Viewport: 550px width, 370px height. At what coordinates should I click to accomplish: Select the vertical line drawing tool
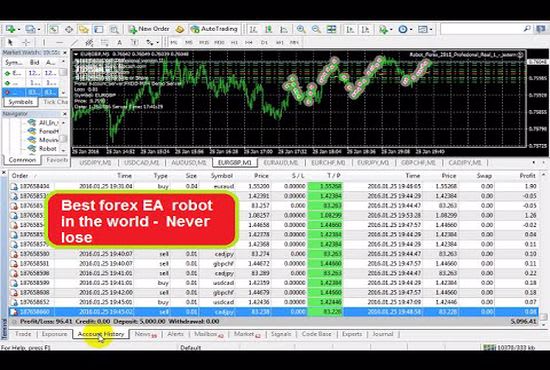(x=44, y=42)
